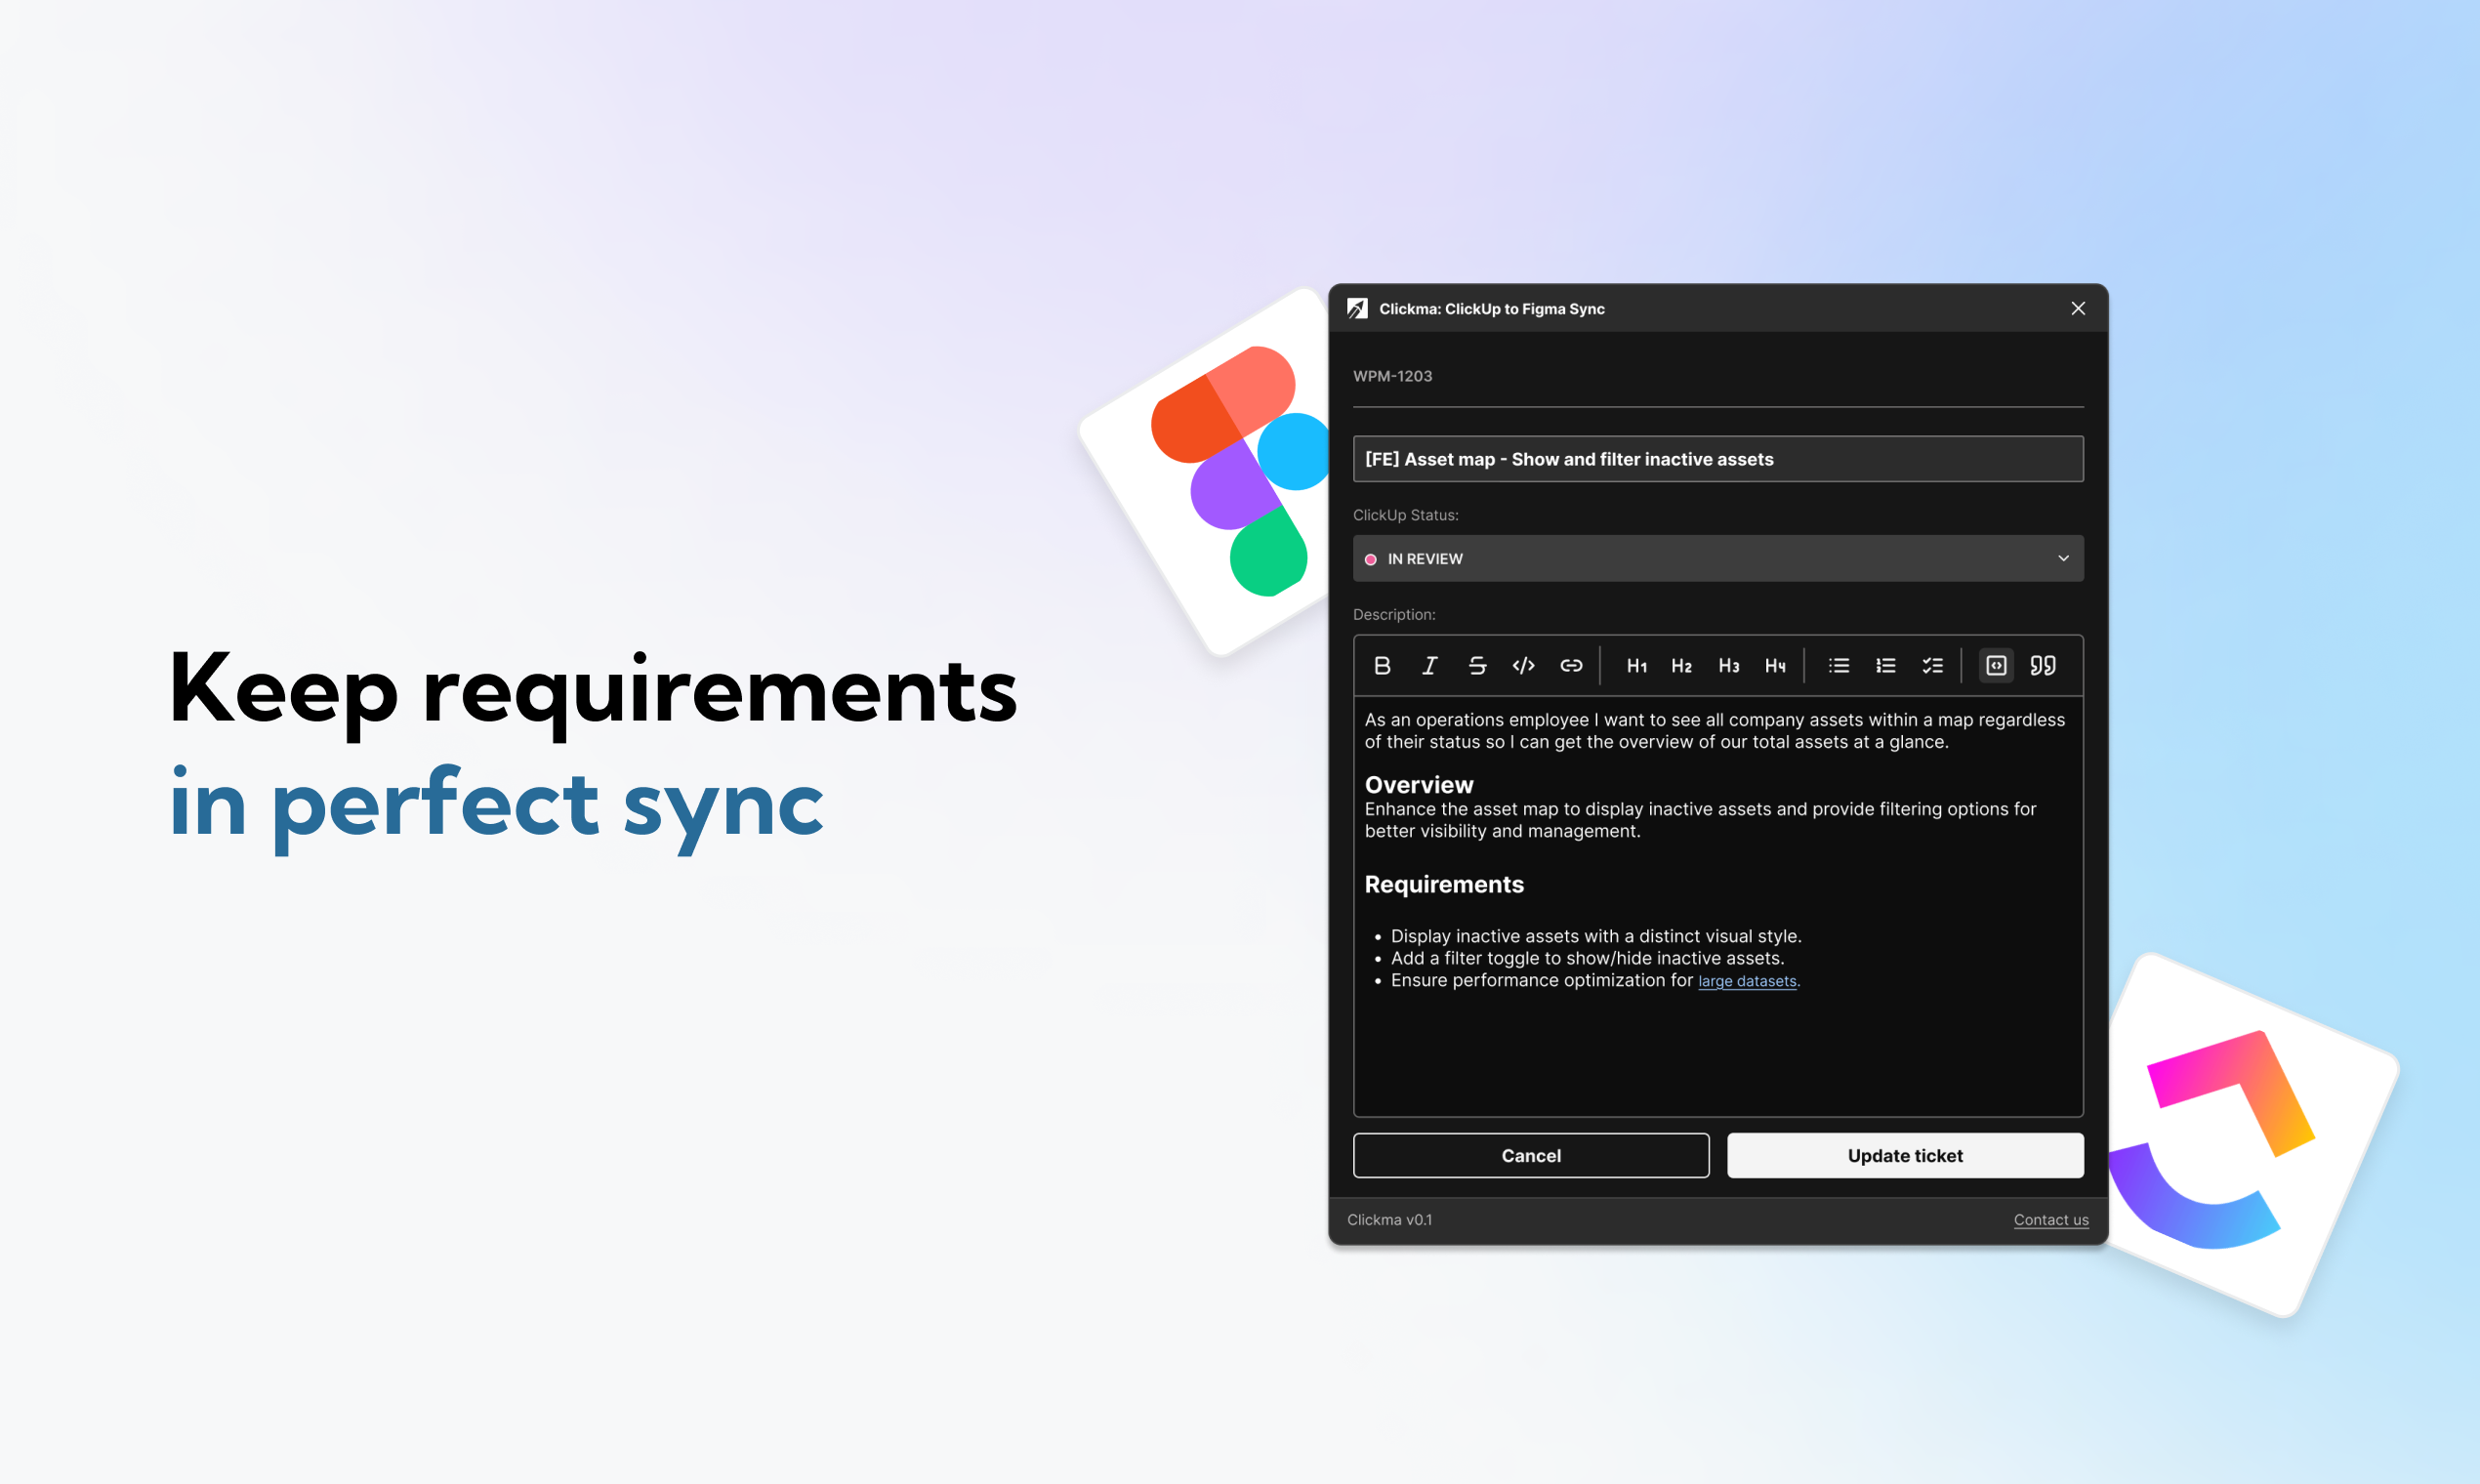Click 'Add a filter toggle to show/hide inactive assets'
2480x1484 pixels.
[1587, 959]
